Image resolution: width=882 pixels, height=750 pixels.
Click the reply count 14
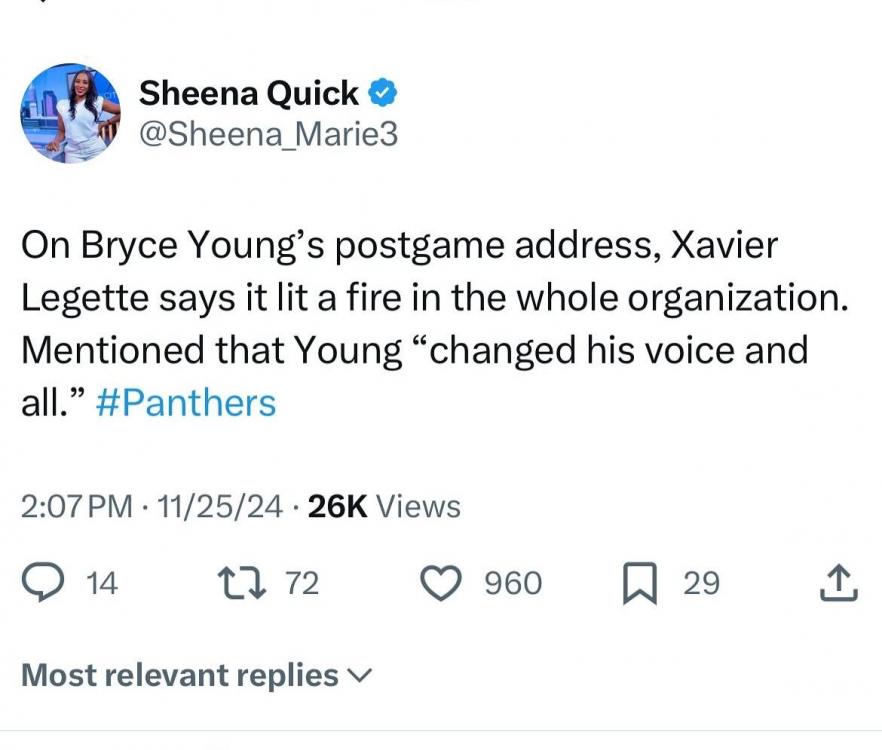tap(102, 583)
